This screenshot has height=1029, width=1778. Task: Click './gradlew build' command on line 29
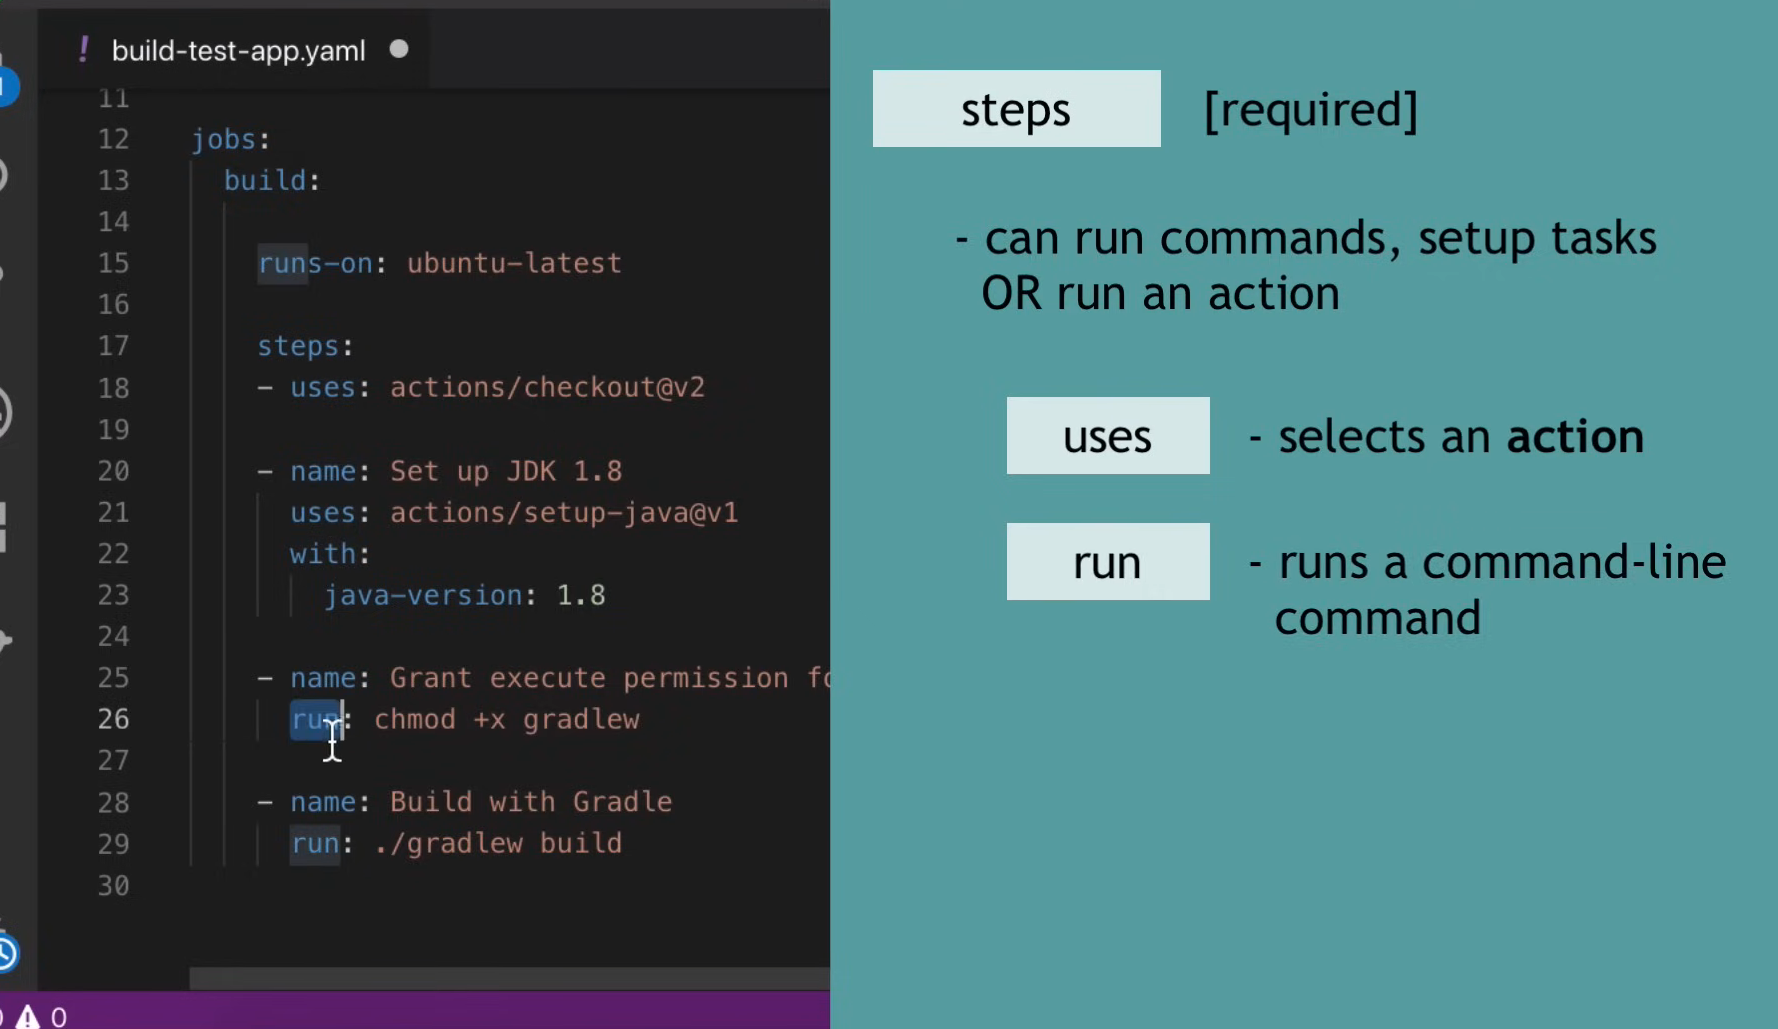[498, 844]
